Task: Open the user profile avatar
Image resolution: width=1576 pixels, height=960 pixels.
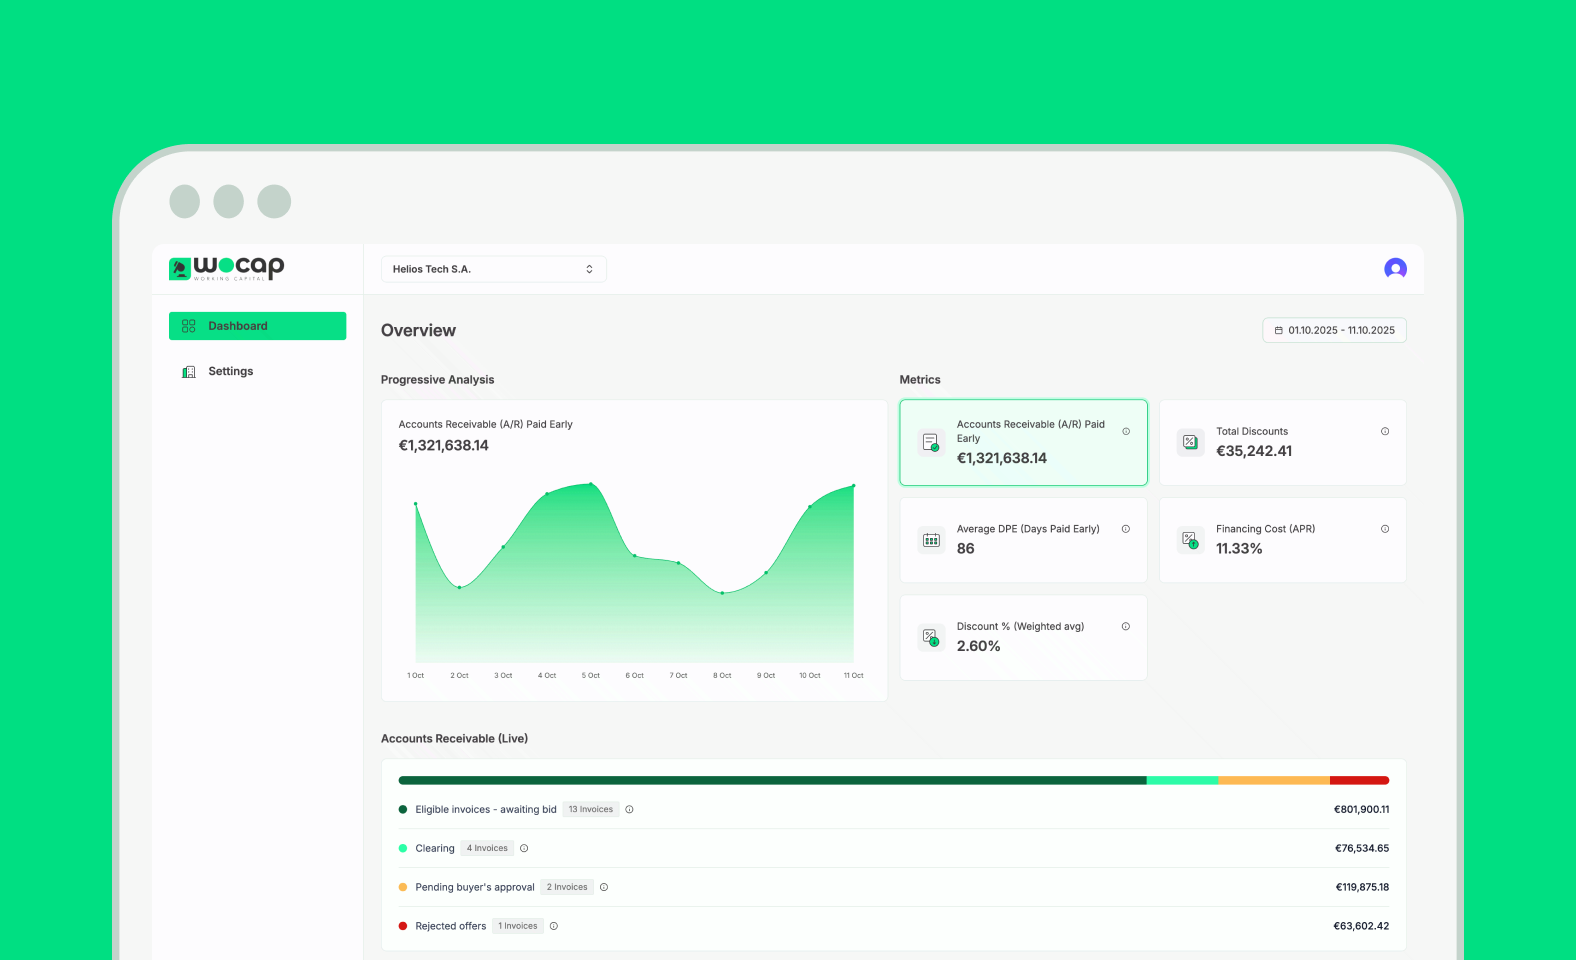Action: (x=1395, y=268)
